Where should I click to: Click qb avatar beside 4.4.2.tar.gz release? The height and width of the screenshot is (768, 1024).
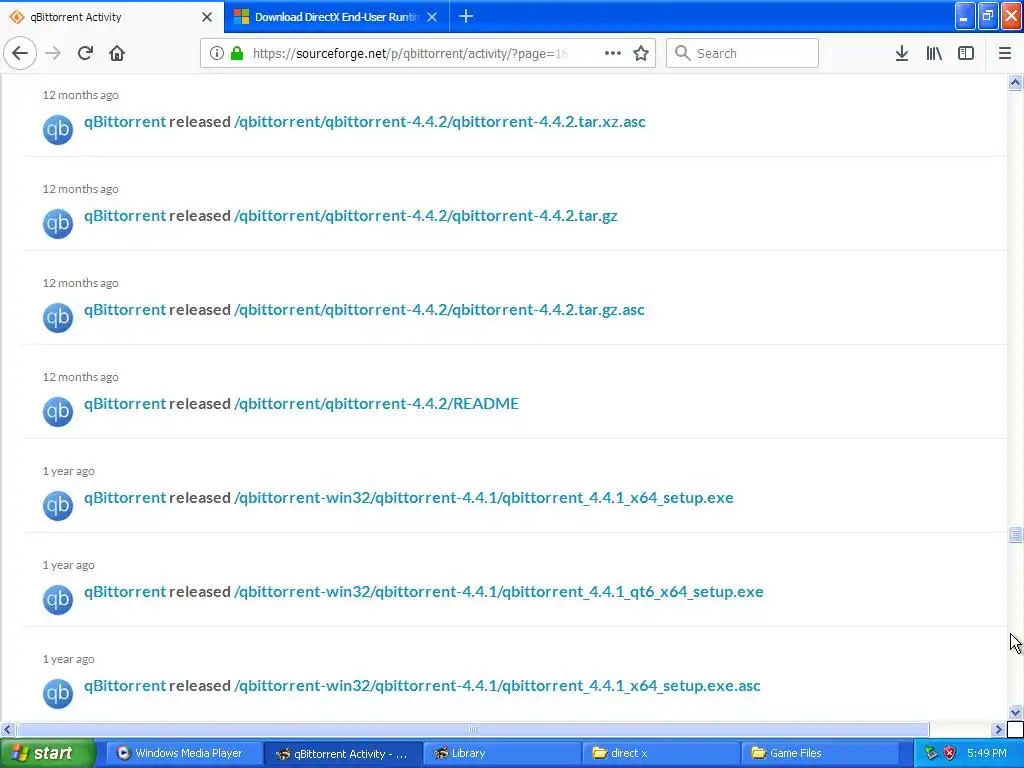(x=57, y=223)
